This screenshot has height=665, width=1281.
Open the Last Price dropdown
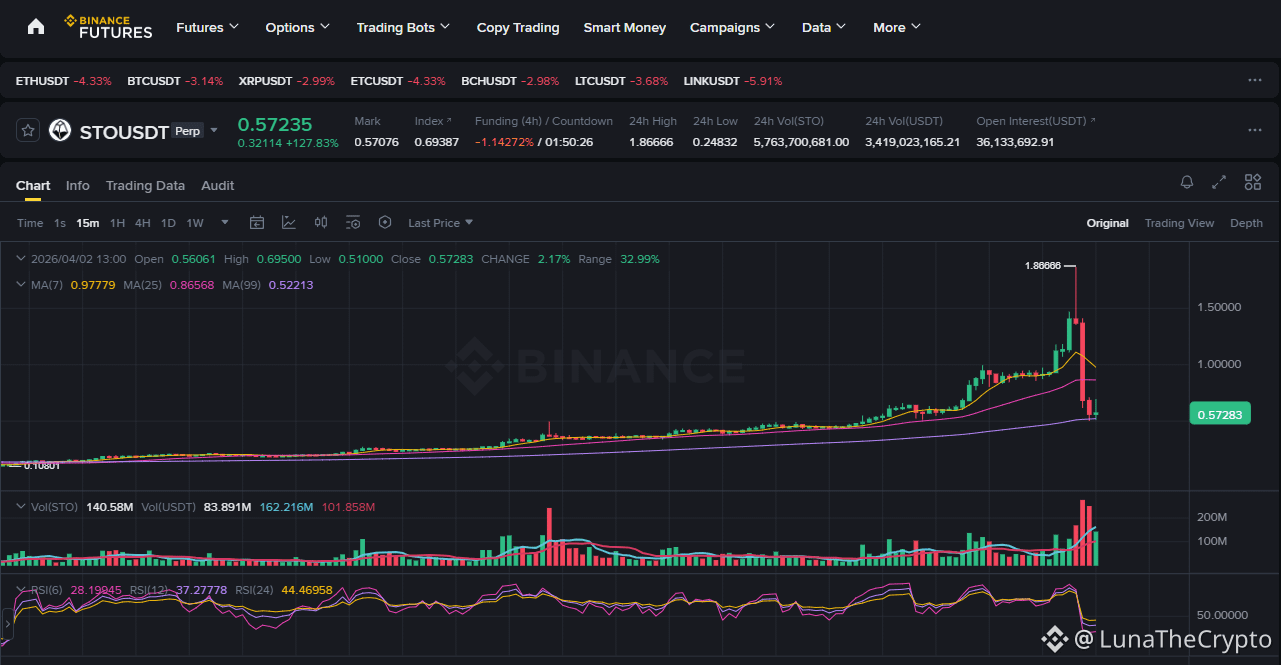(440, 223)
